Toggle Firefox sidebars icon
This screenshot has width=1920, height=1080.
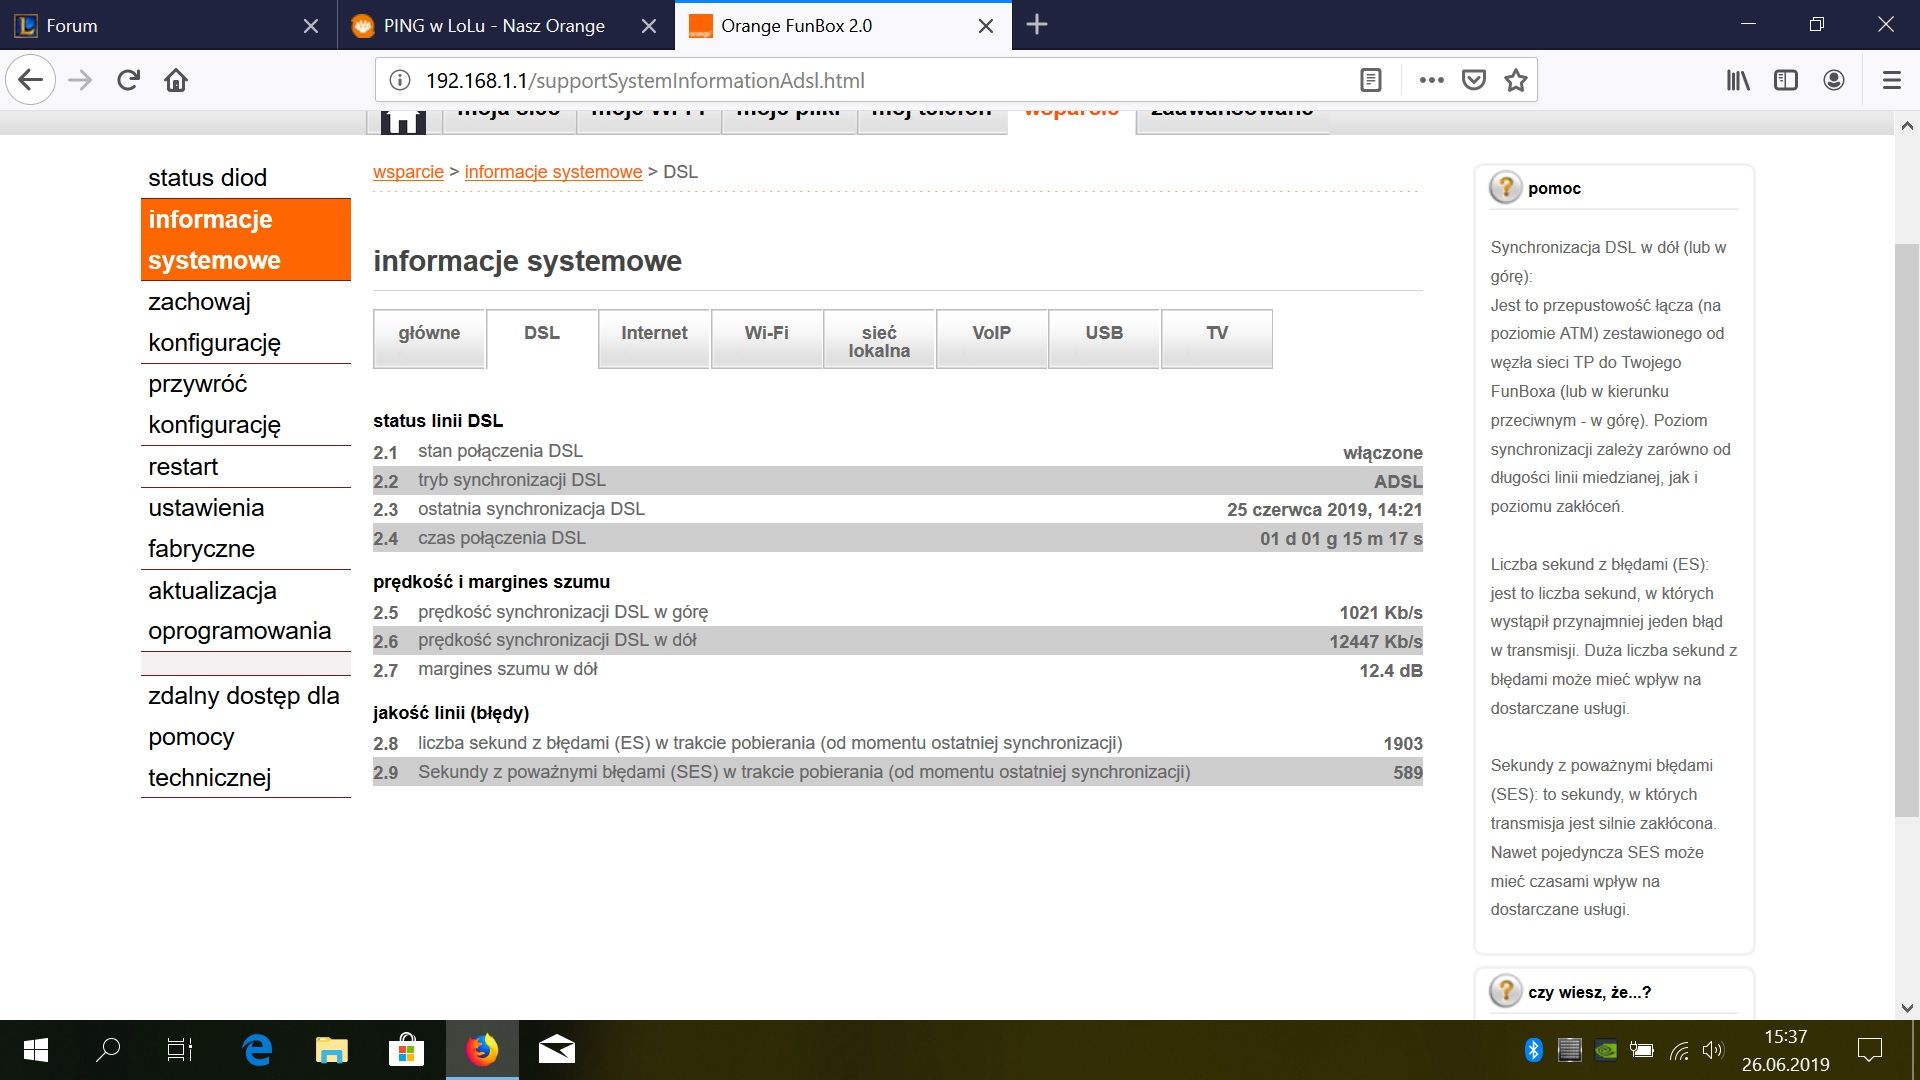(x=1786, y=80)
